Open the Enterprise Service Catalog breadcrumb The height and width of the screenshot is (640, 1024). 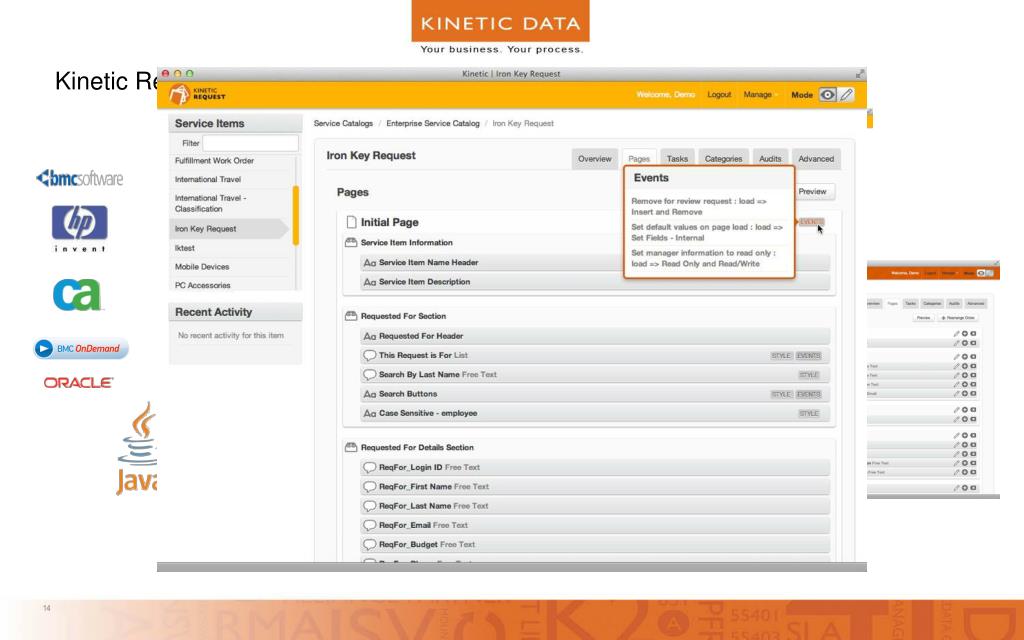pyautogui.click(x=433, y=123)
